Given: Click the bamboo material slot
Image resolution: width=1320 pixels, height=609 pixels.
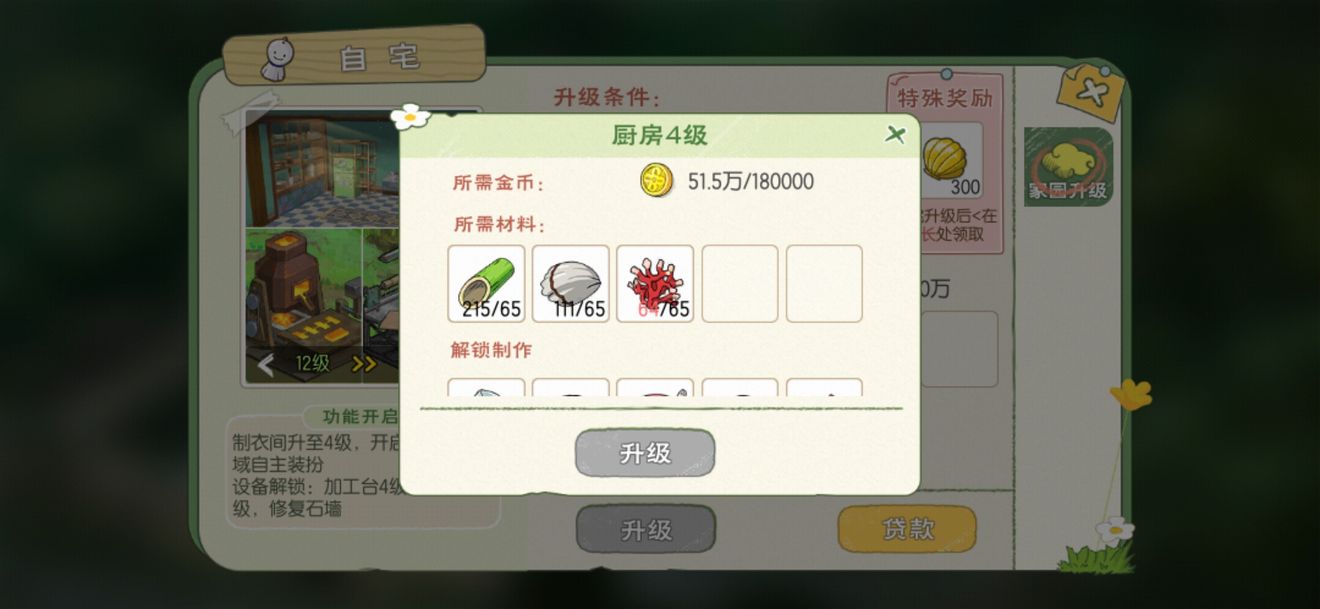Looking at the screenshot, I should tap(486, 284).
